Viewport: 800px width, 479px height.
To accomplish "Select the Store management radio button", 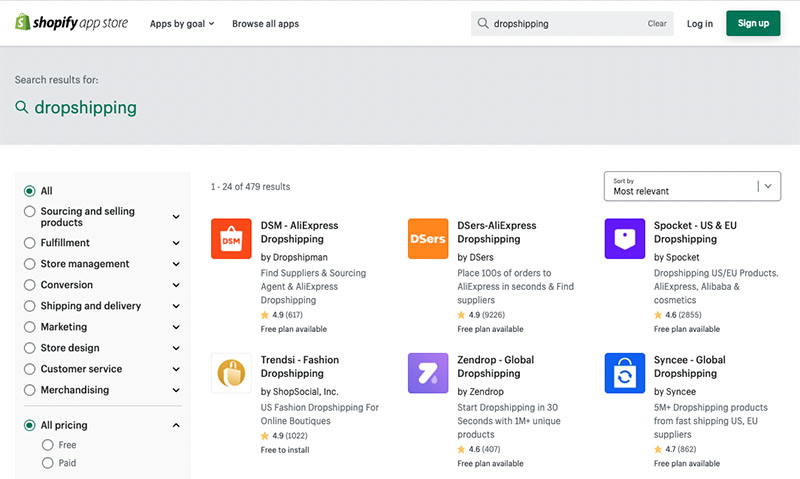I will (x=30, y=264).
